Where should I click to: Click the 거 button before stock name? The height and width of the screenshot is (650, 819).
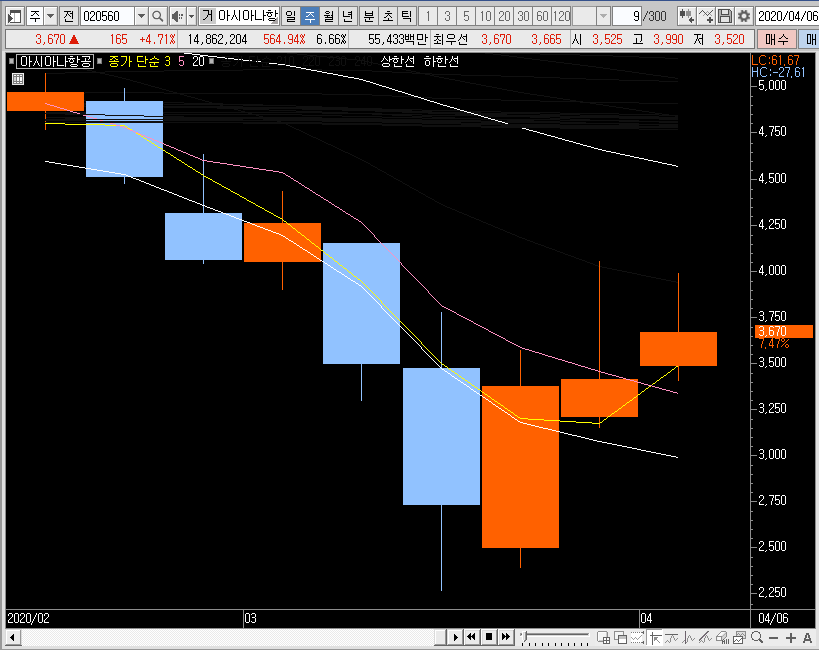click(x=207, y=16)
